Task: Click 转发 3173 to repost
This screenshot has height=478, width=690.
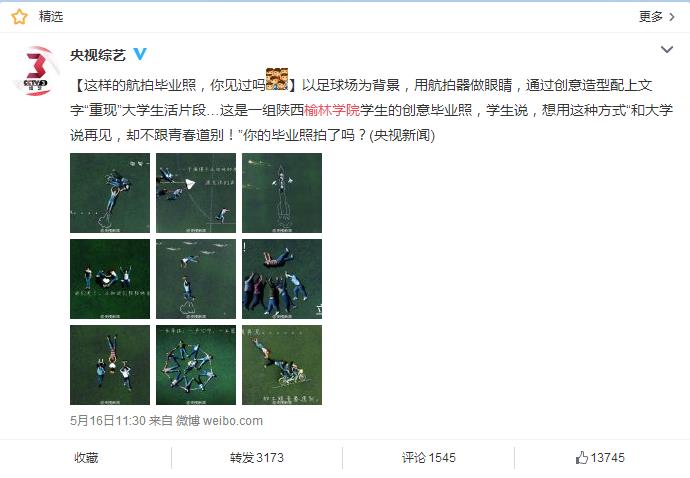Action: click(x=257, y=458)
